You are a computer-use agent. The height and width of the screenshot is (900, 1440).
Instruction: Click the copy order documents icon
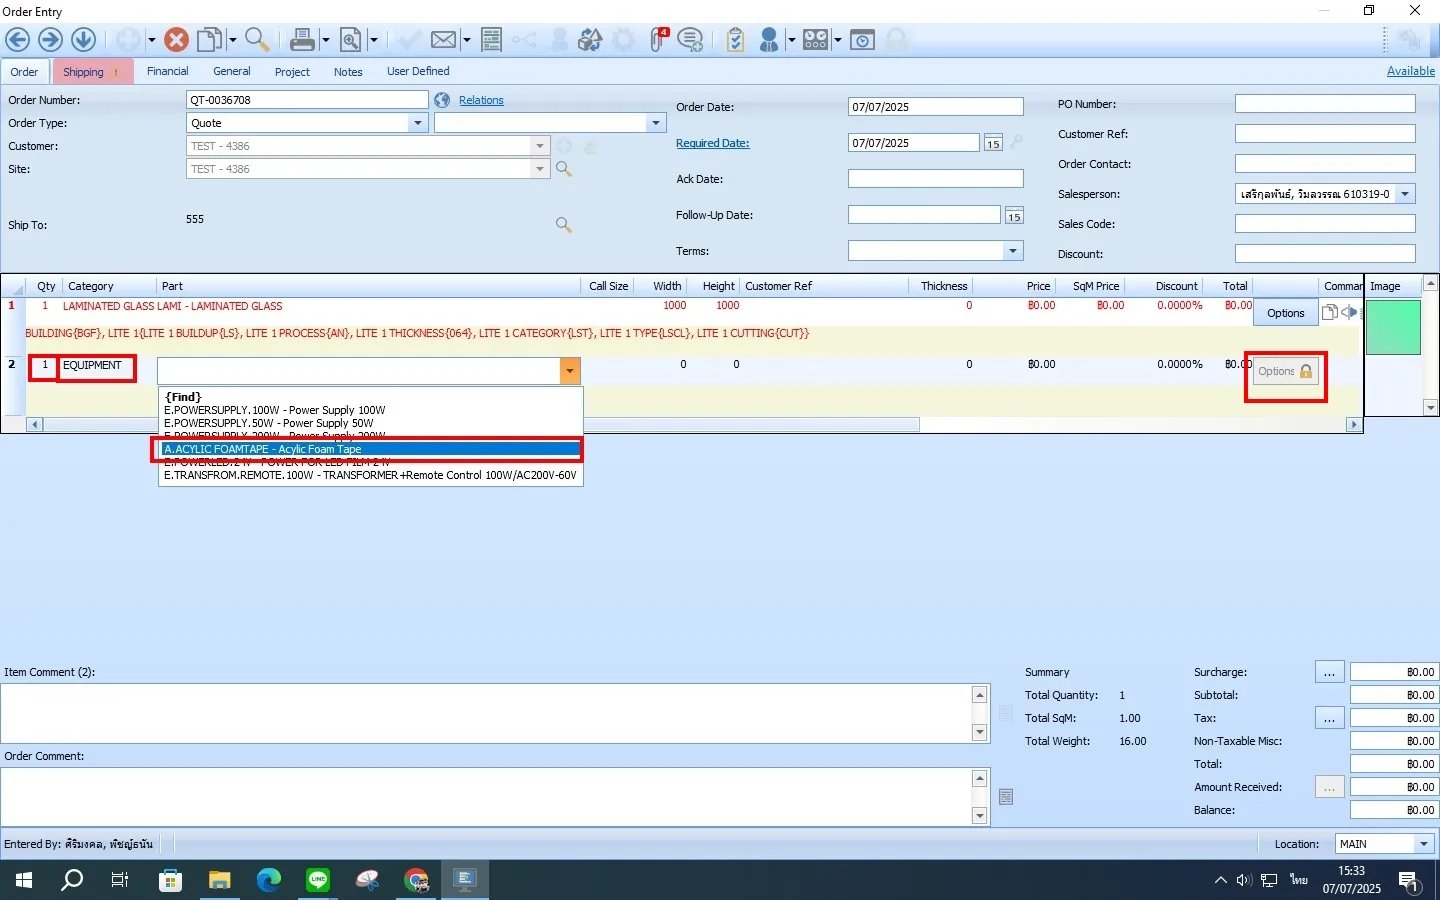click(x=210, y=40)
